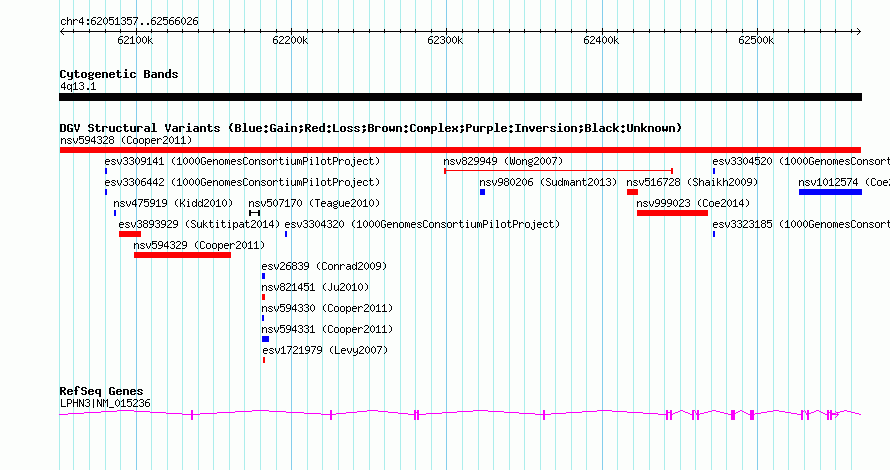This screenshot has width=890, height=470.
Task: Click nsv594330 (Cooper2011) label
Action: 327,308
